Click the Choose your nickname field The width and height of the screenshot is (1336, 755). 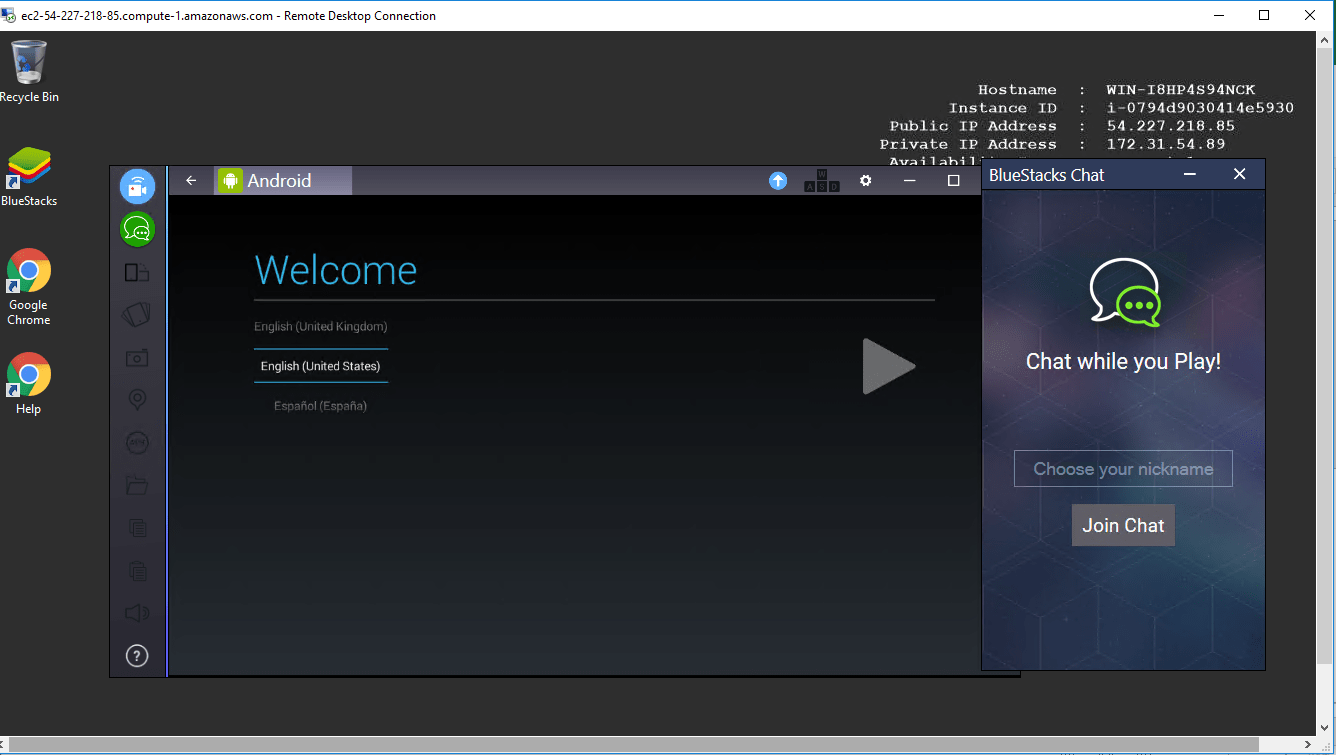1123,469
